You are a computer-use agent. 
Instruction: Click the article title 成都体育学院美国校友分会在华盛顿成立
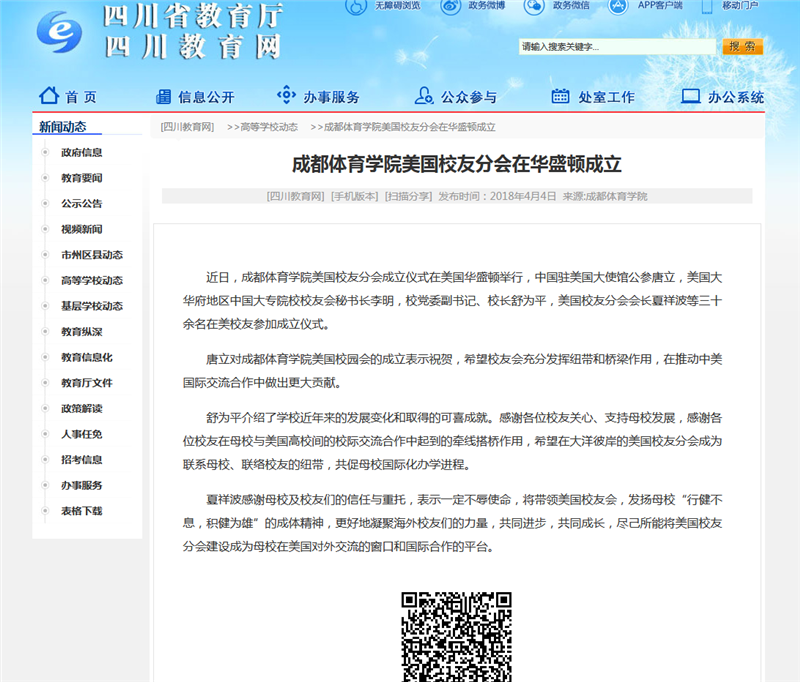[457, 164]
